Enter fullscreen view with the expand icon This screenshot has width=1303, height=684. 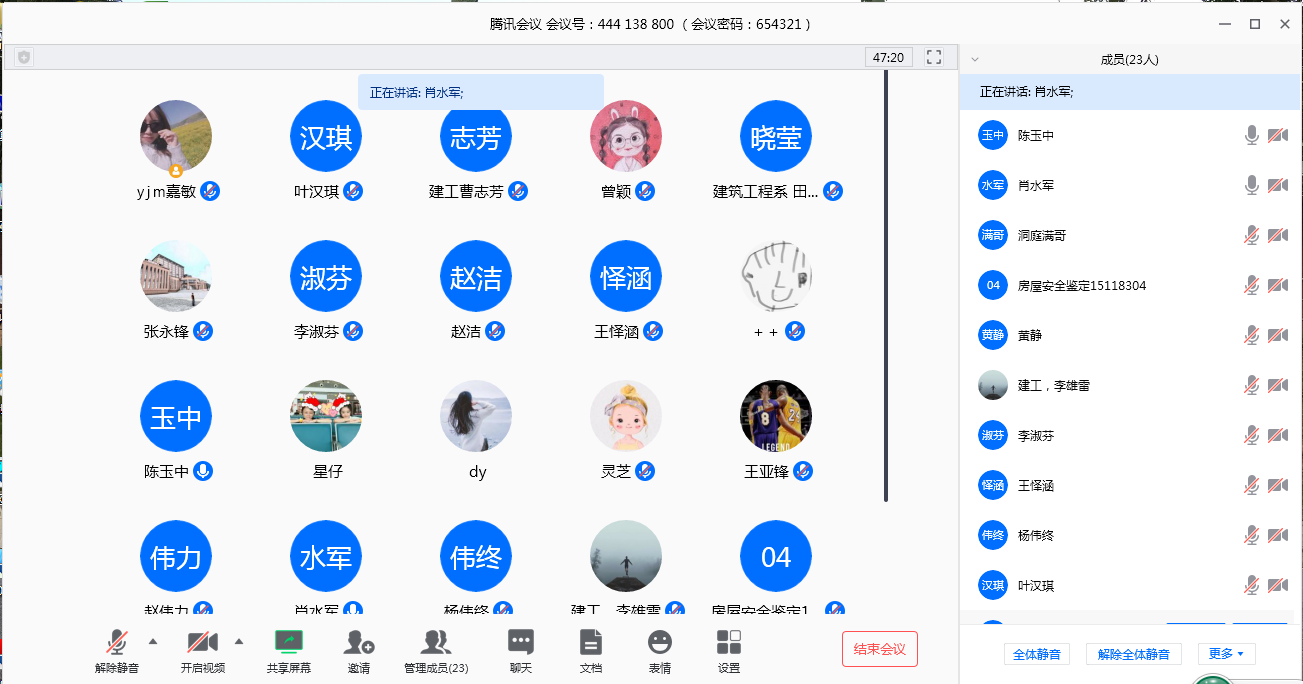(933, 57)
